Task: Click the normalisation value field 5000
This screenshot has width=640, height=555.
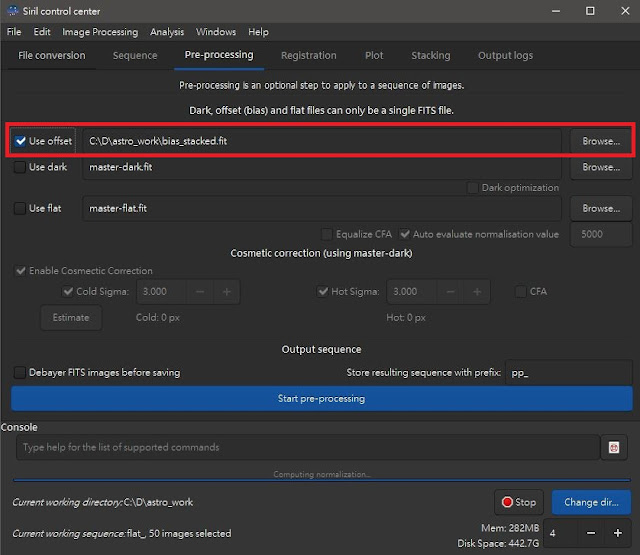Action: (601, 234)
